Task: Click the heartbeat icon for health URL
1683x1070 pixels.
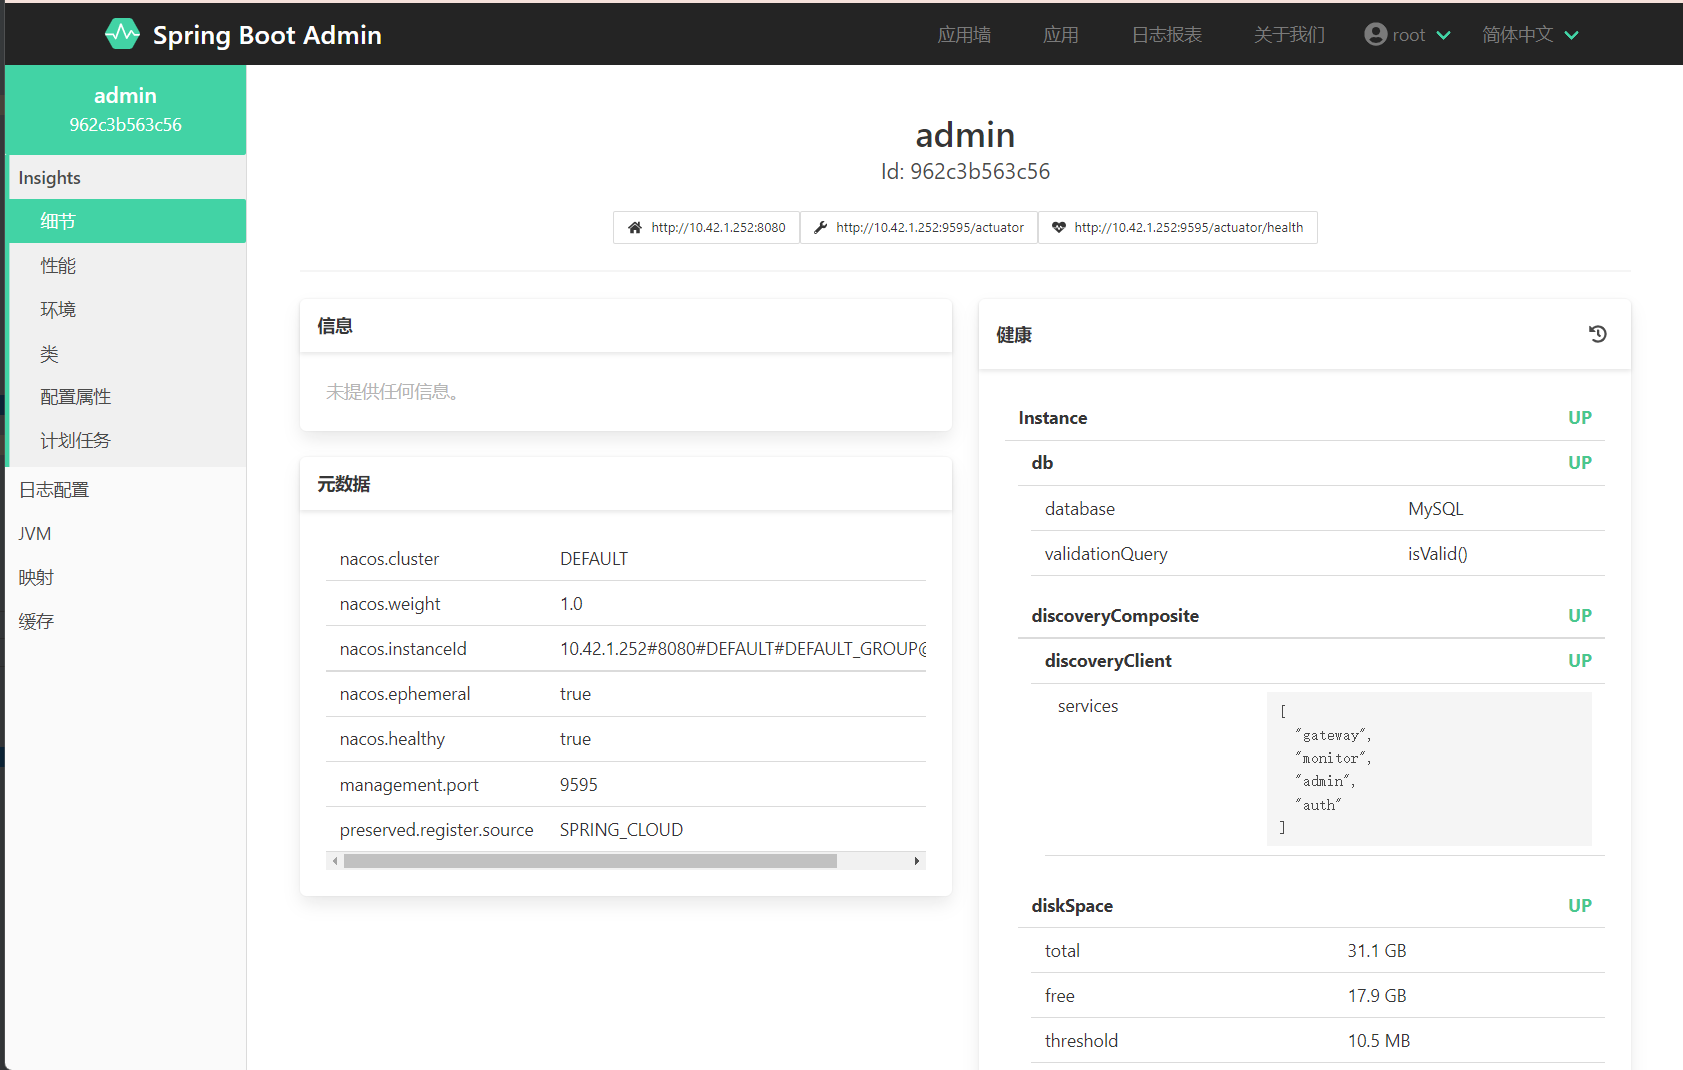Action: point(1058,228)
